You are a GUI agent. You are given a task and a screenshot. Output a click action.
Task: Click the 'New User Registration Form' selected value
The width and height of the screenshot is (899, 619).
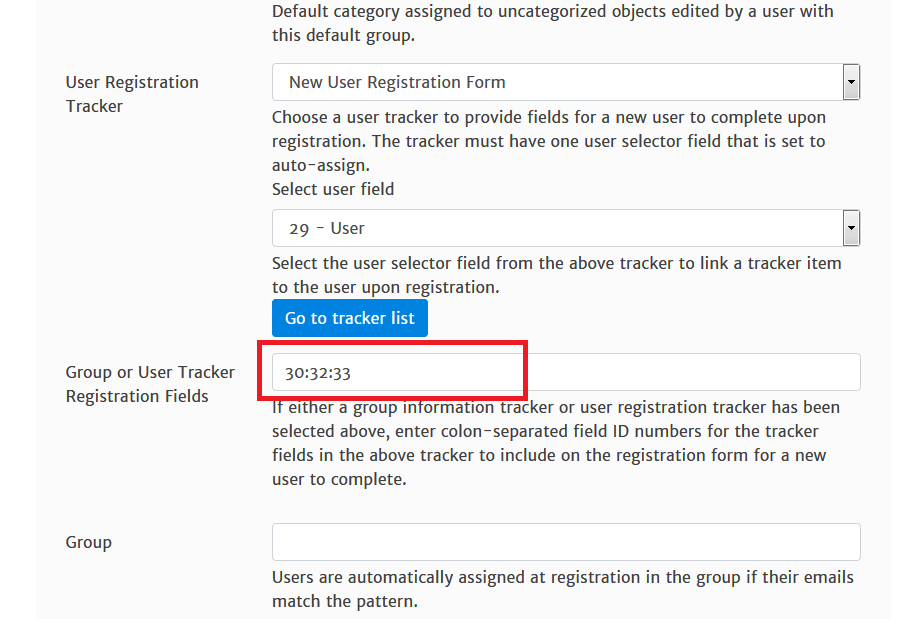[397, 82]
